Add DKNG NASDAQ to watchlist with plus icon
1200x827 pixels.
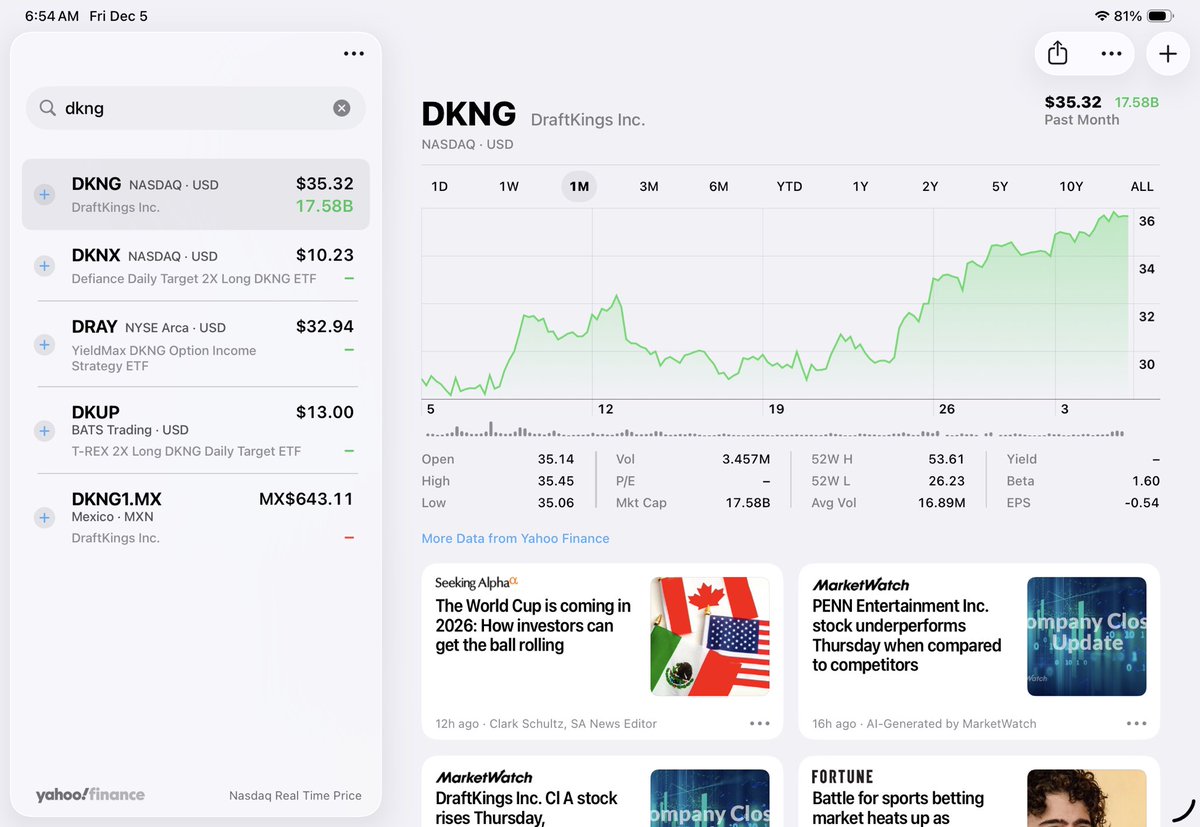pyautogui.click(x=44, y=195)
